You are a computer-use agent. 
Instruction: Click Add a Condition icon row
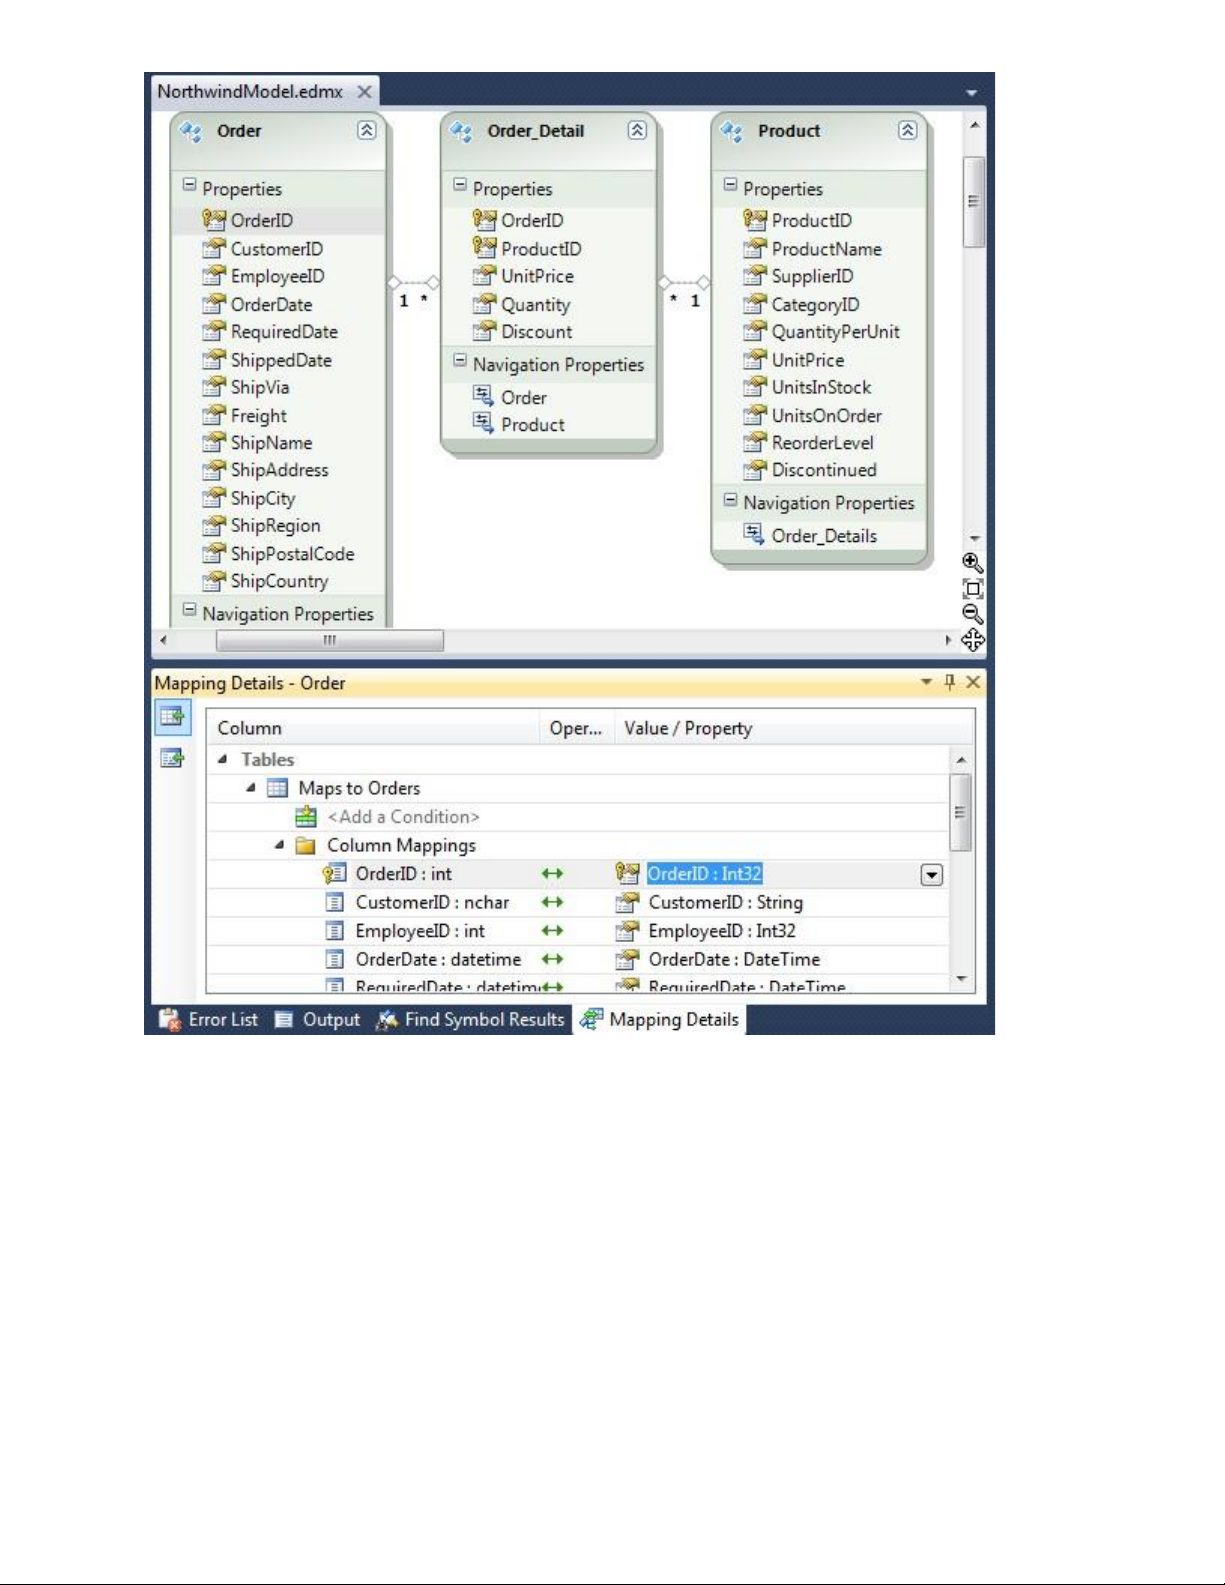306,817
